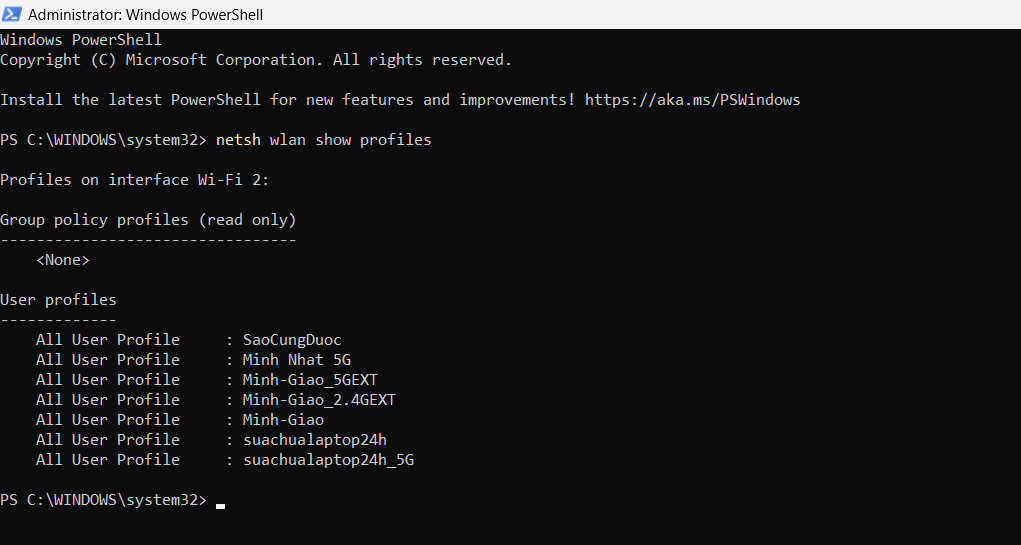
Task: Click the blinking cursor at the last prompt
Action: point(220,505)
